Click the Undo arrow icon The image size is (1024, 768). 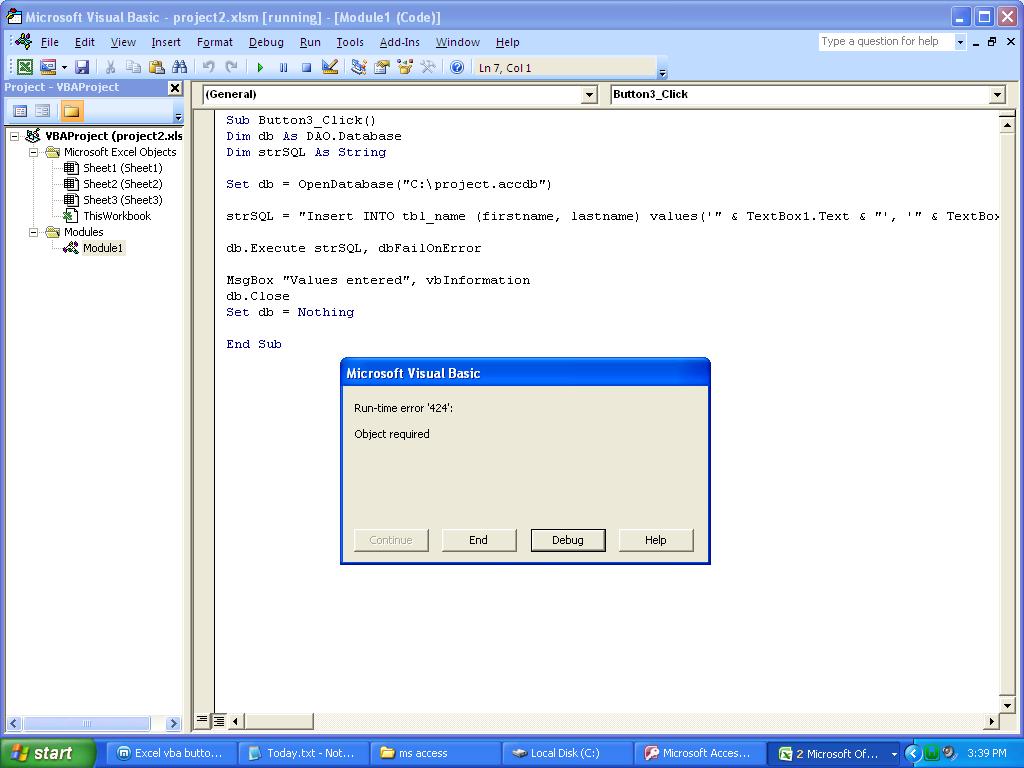tap(208, 67)
